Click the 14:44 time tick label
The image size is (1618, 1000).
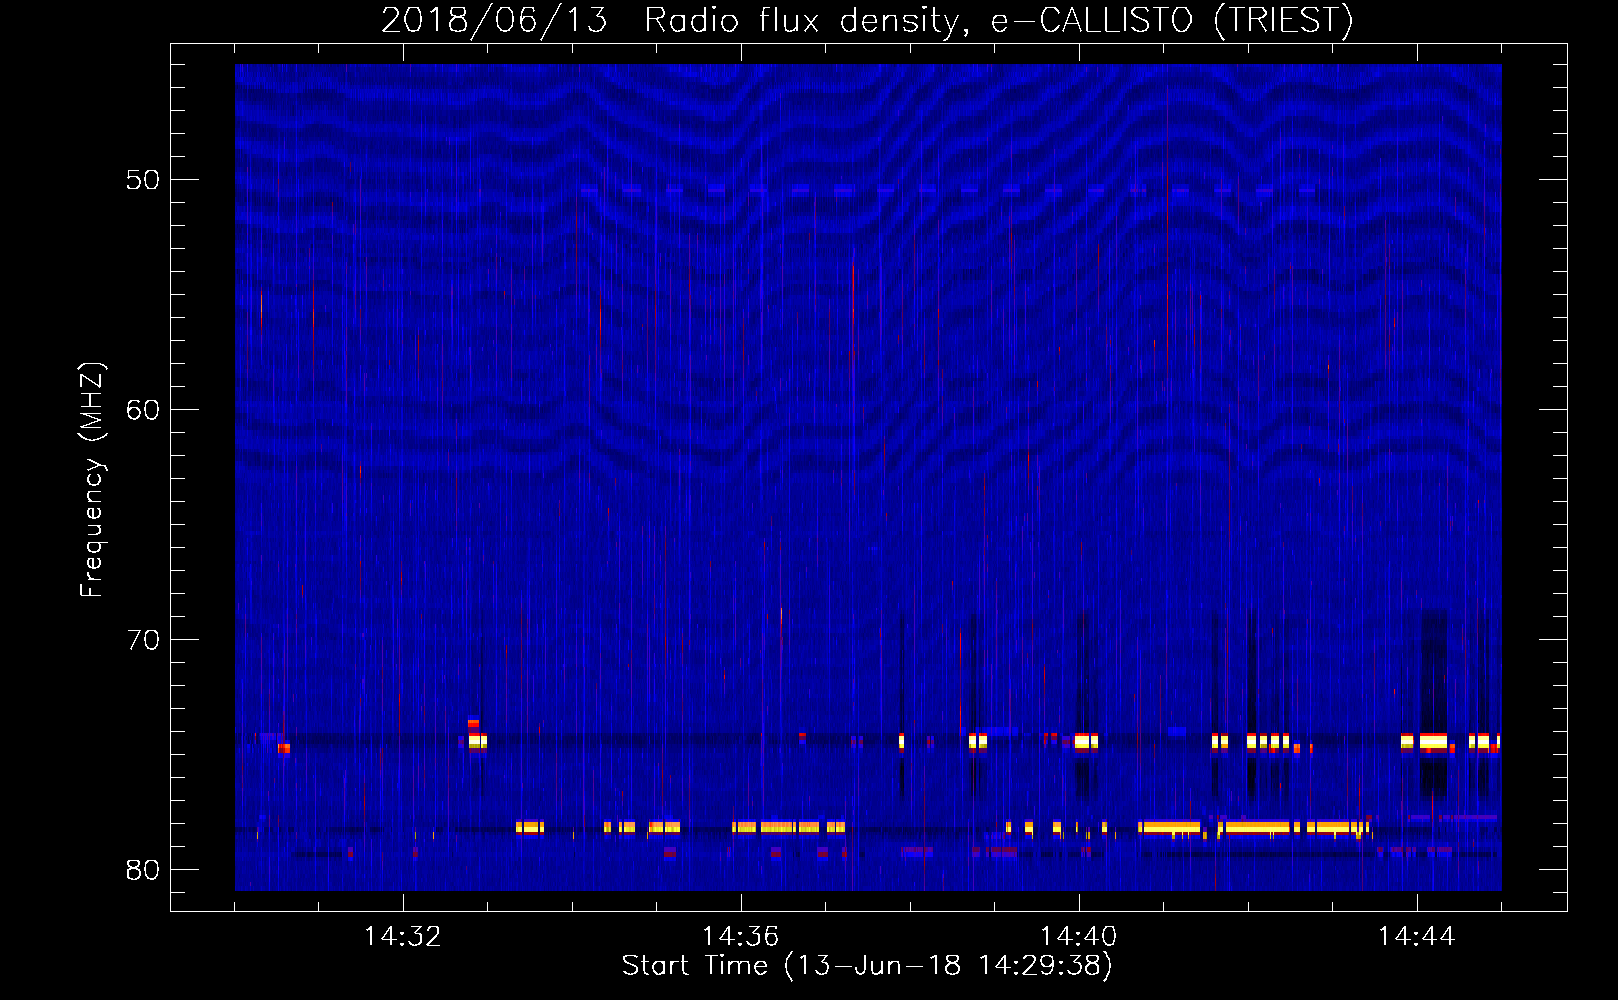(1417, 937)
